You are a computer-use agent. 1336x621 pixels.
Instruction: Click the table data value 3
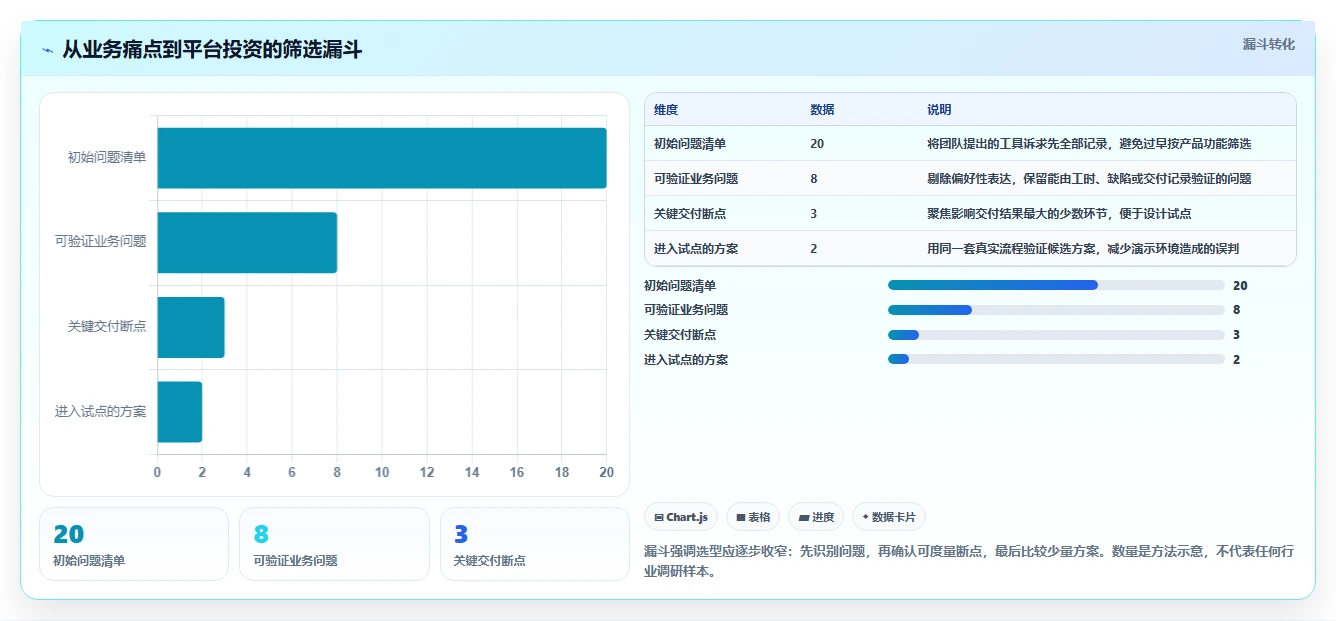(x=814, y=214)
